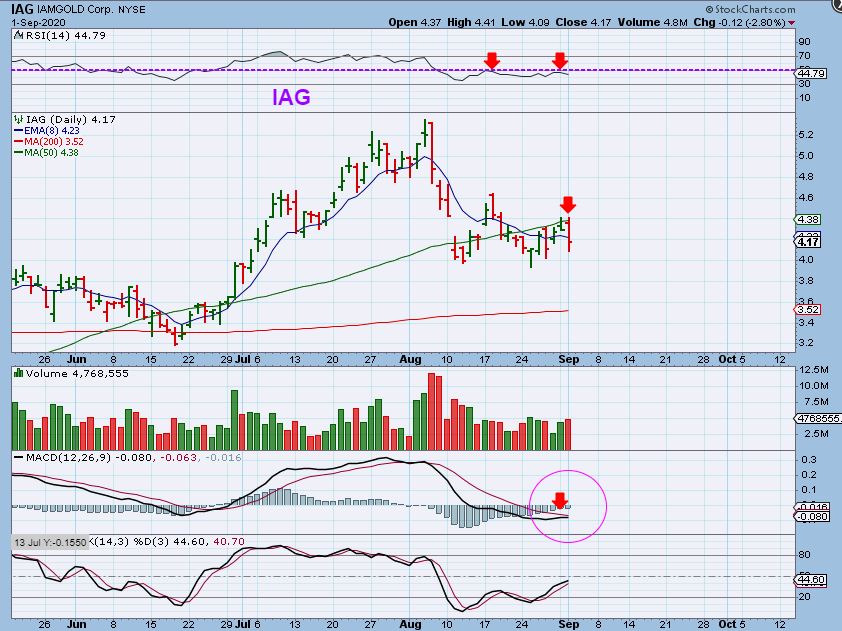Click the MA(50) 4.38 legend text
Screen dimensions: 842x631
51,153
